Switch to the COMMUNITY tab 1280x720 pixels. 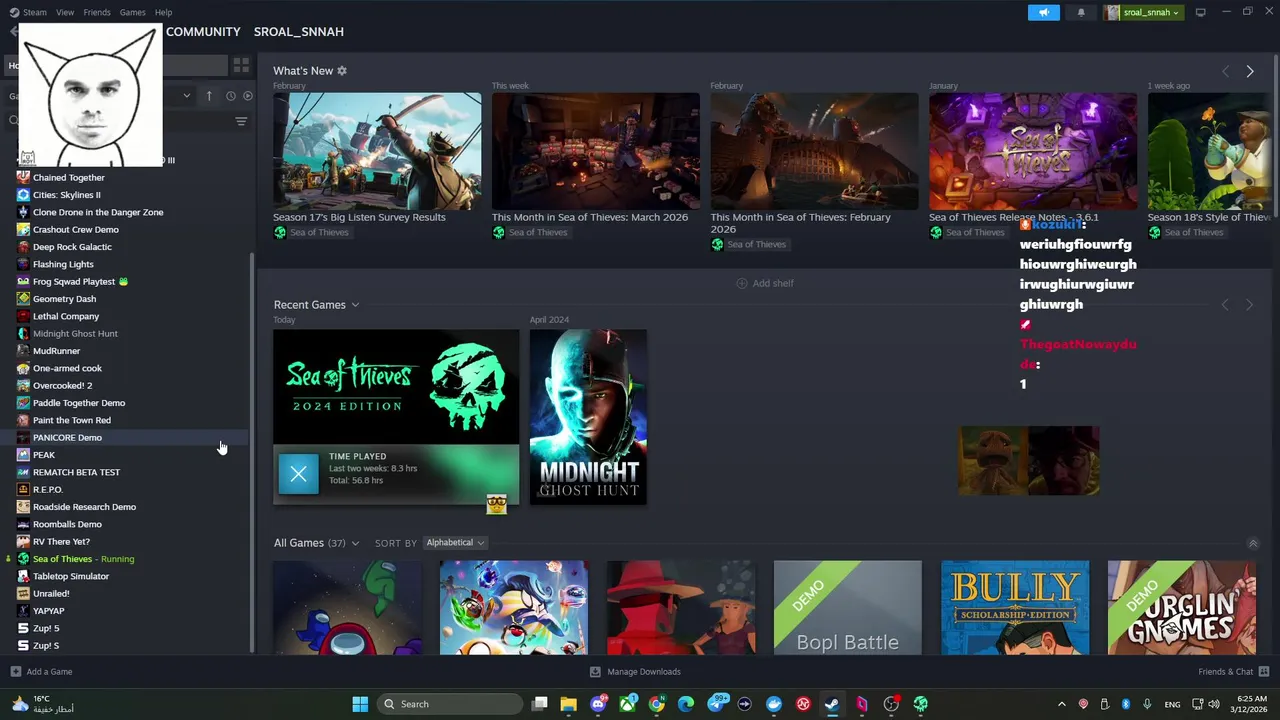pos(203,32)
